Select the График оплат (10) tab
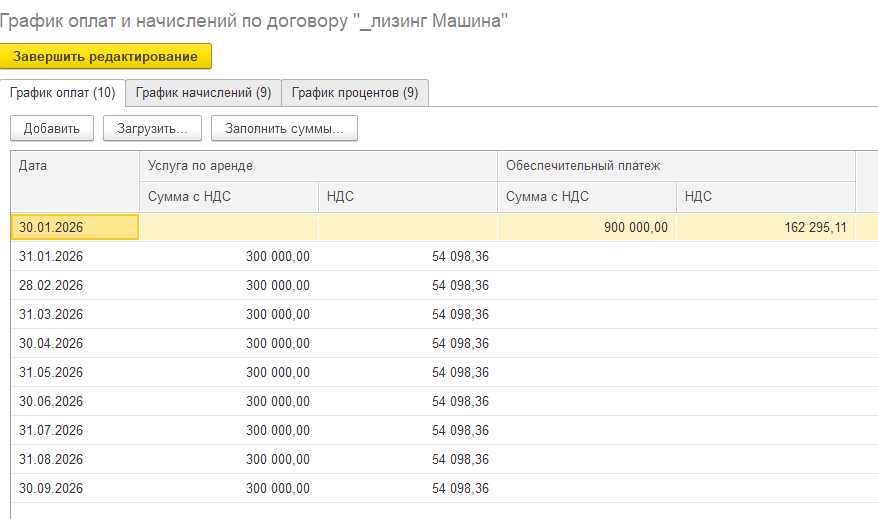This screenshot has height=519, width=878. pyautogui.click(x=63, y=92)
